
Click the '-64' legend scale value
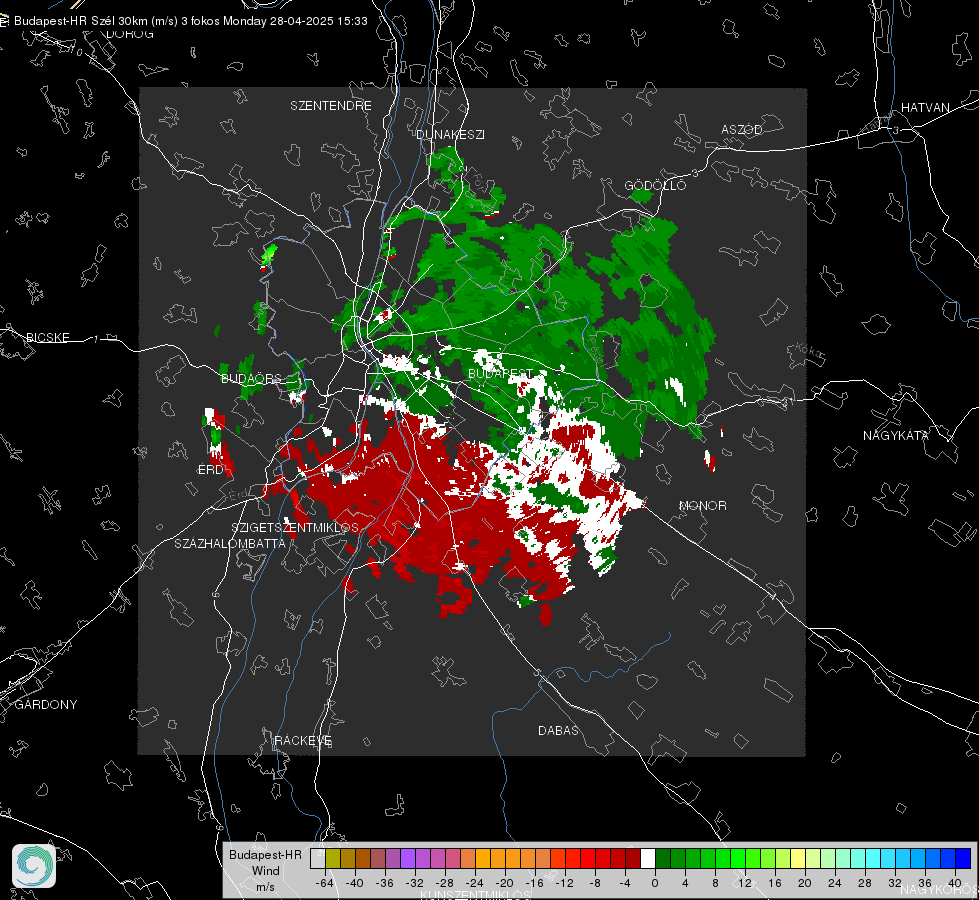point(325,883)
